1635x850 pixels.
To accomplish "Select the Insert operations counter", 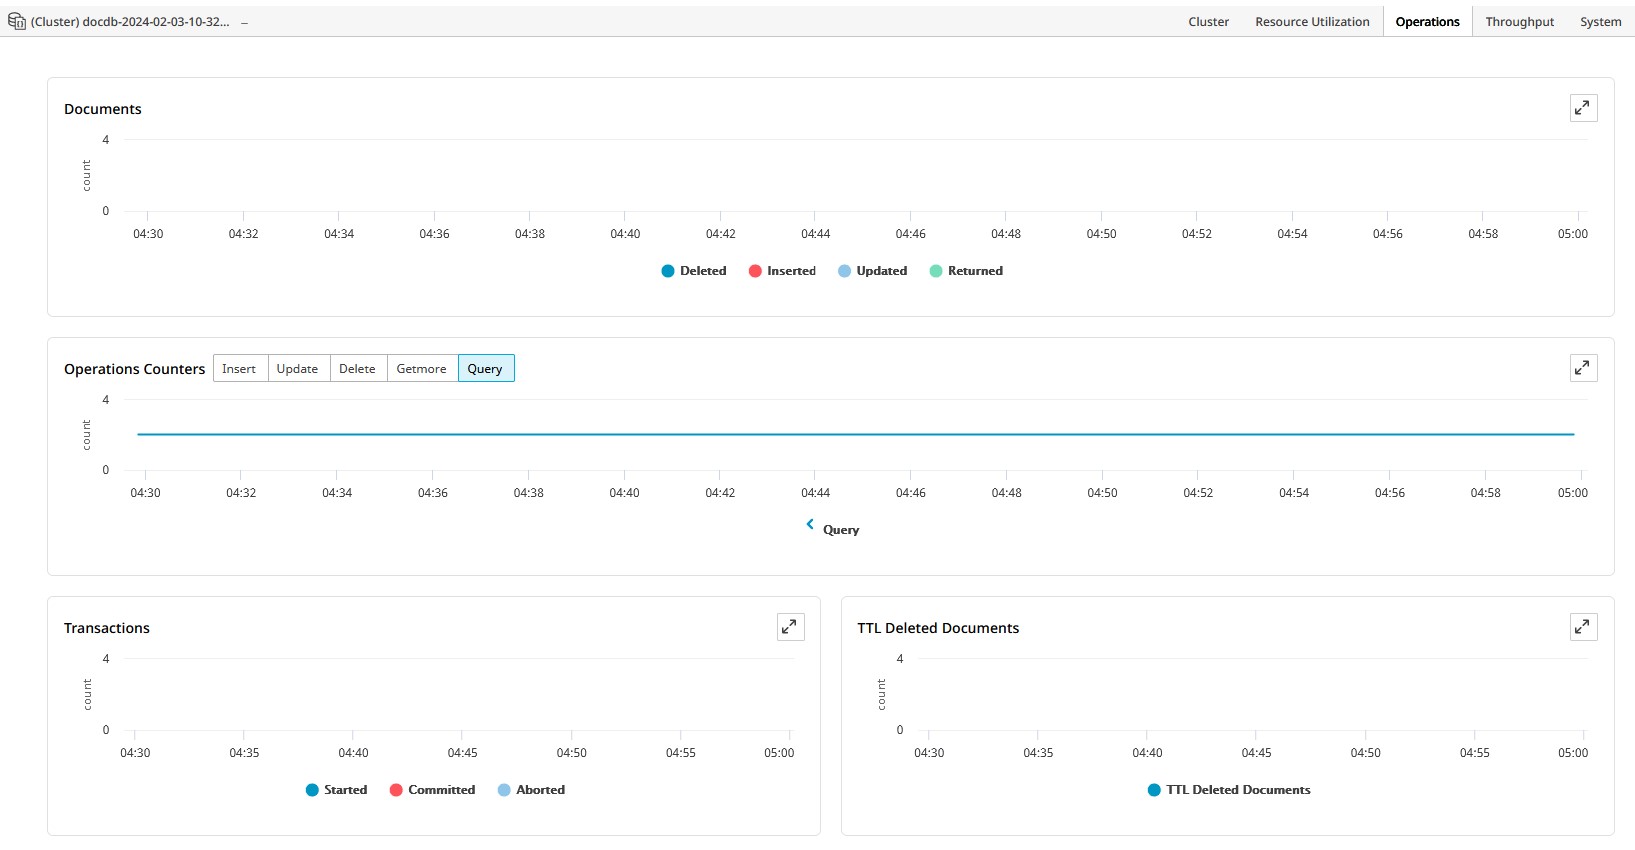I will click(x=239, y=369).
